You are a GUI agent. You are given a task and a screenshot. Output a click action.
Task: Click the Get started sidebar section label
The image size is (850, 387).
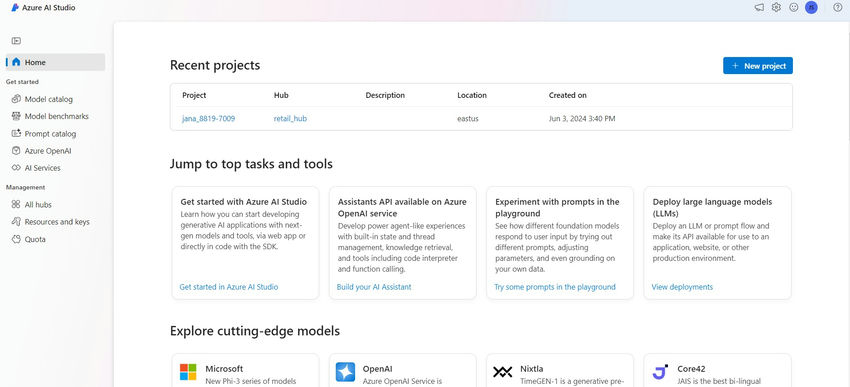(x=22, y=82)
